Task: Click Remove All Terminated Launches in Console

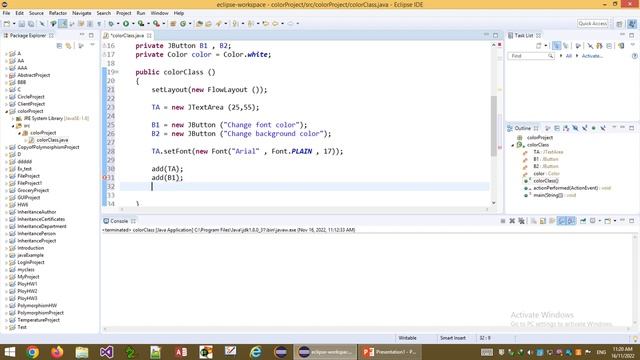Action: 522,221
